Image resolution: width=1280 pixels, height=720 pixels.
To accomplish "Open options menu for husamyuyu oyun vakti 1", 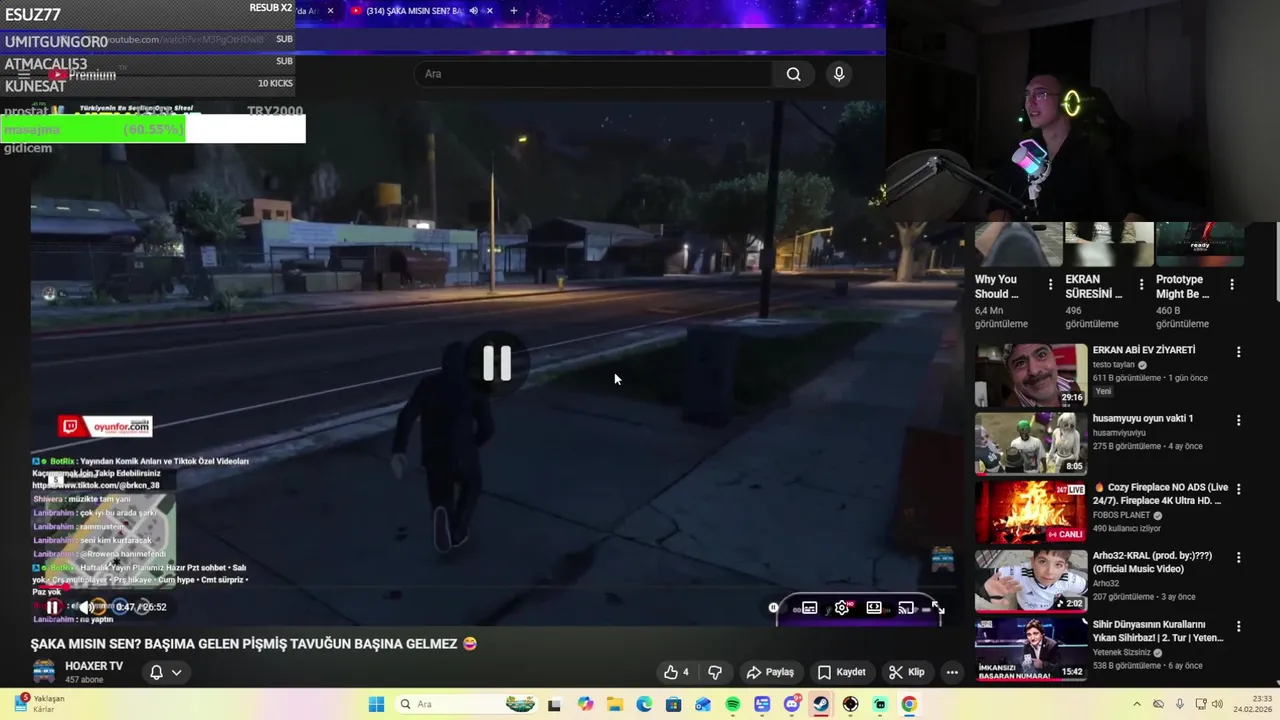I will (1238, 420).
